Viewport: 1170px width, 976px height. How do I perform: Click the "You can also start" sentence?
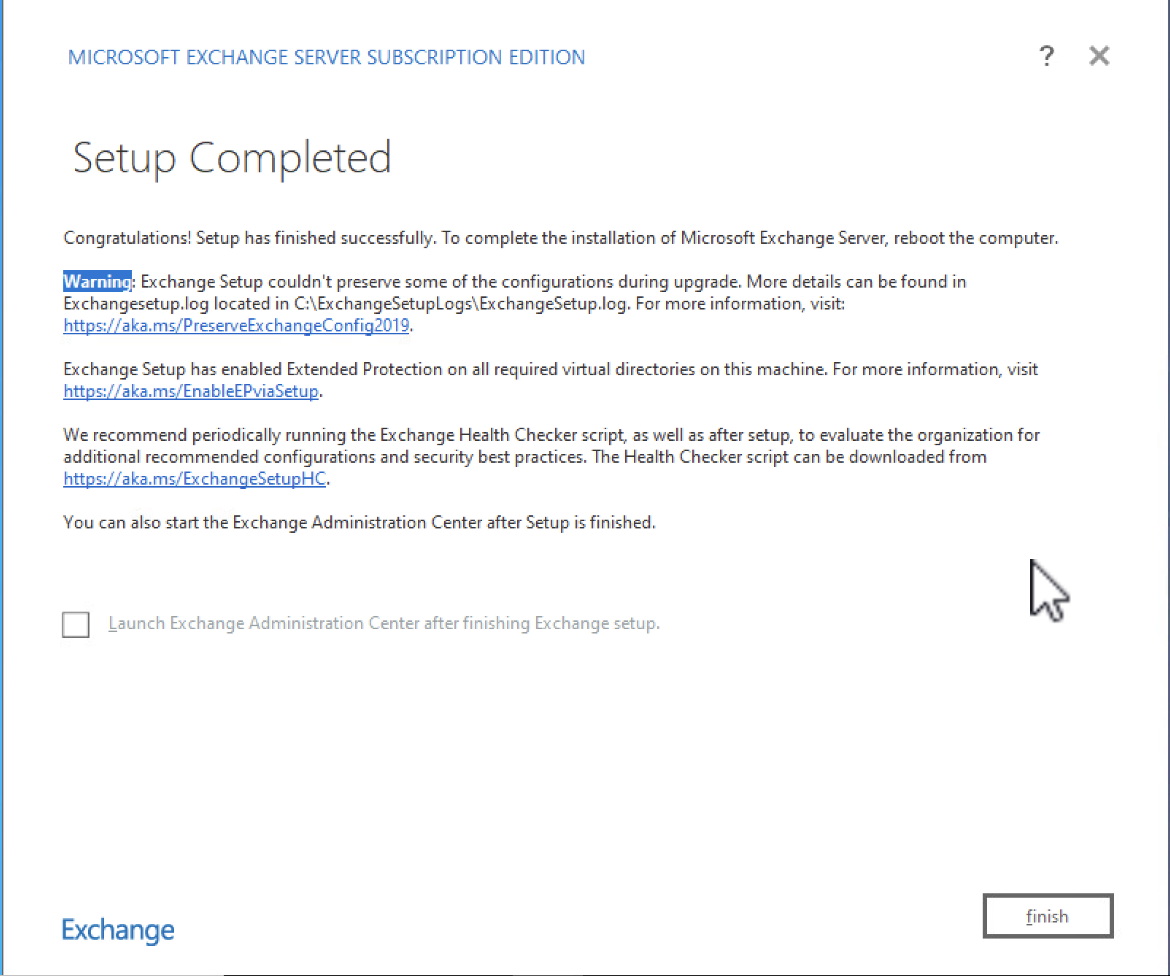[x=359, y=522]
